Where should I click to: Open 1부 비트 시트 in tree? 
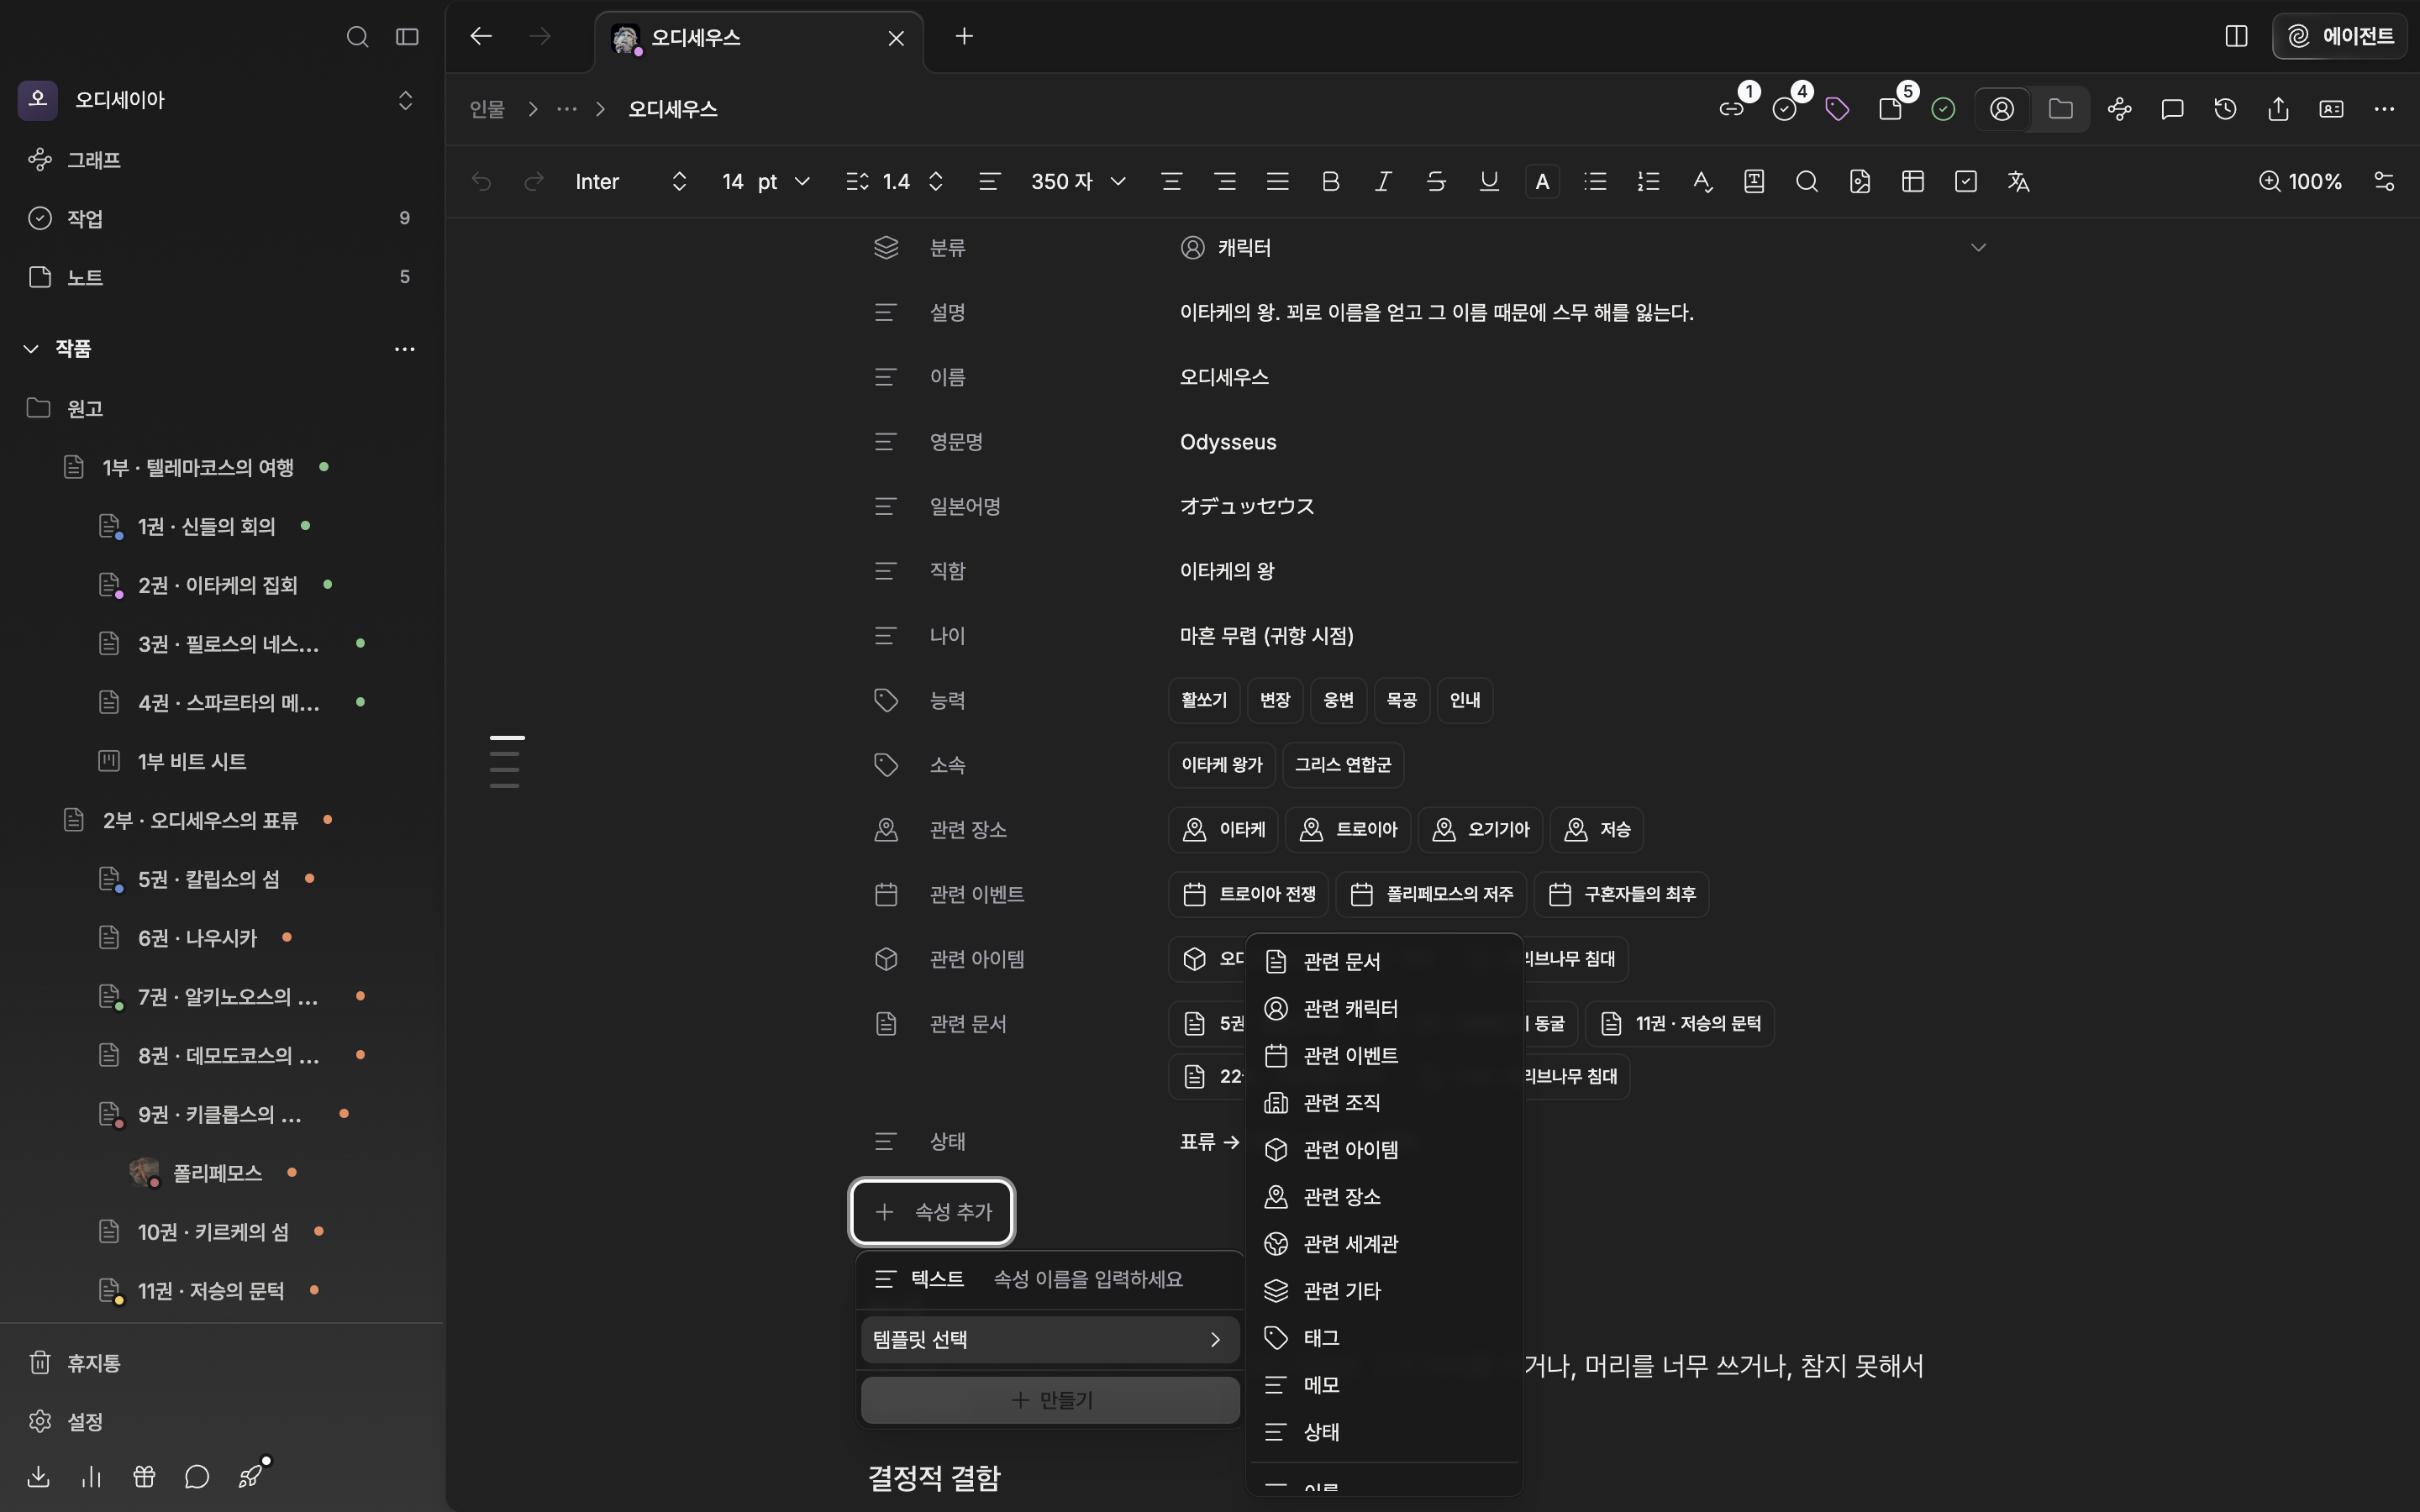coord(192,761)
